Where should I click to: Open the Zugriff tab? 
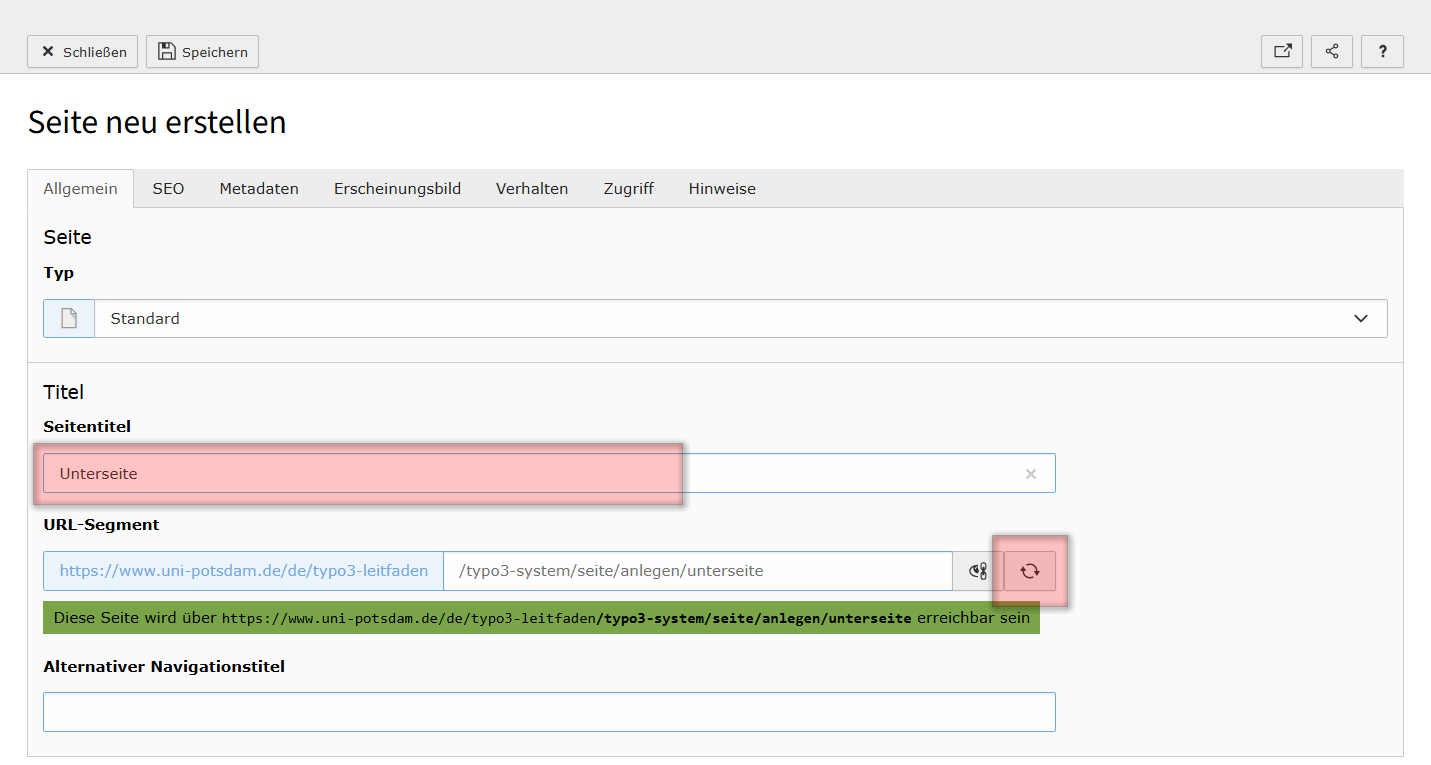point(628,189)
